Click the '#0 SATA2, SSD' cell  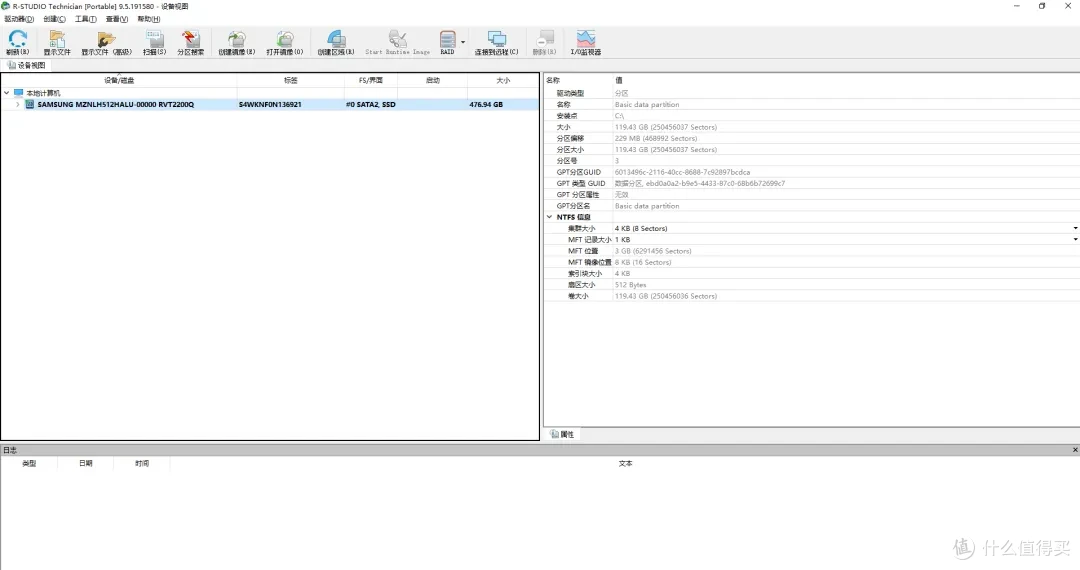click(x=371, y=105)
